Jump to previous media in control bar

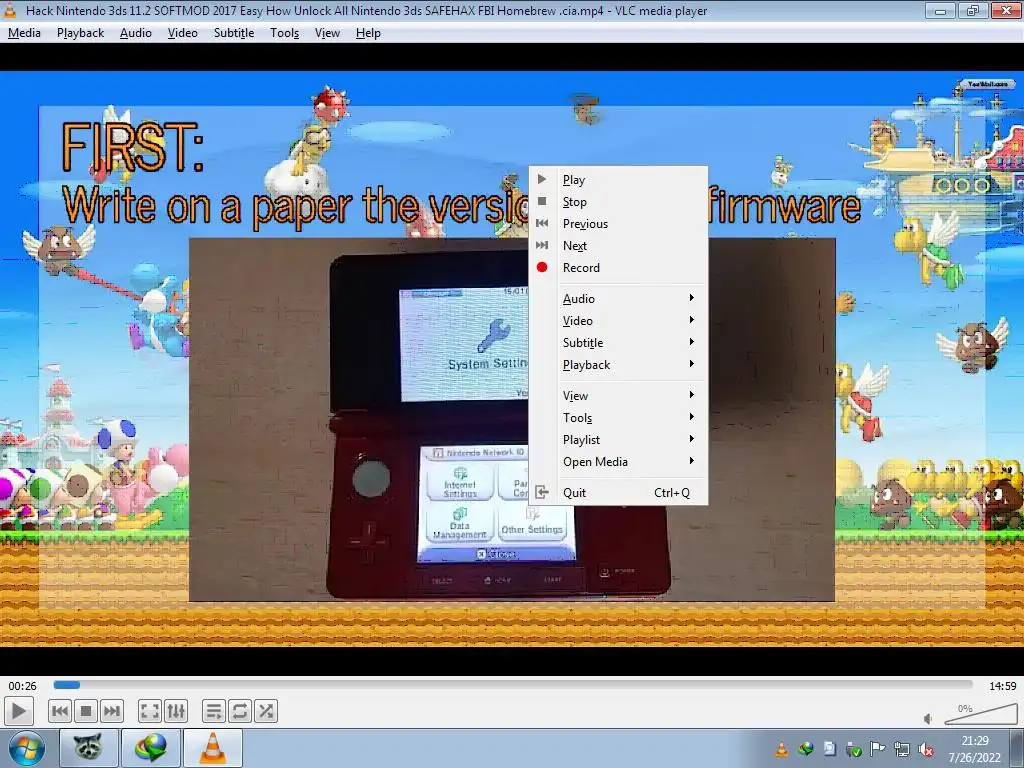click(x=59, y=711)
